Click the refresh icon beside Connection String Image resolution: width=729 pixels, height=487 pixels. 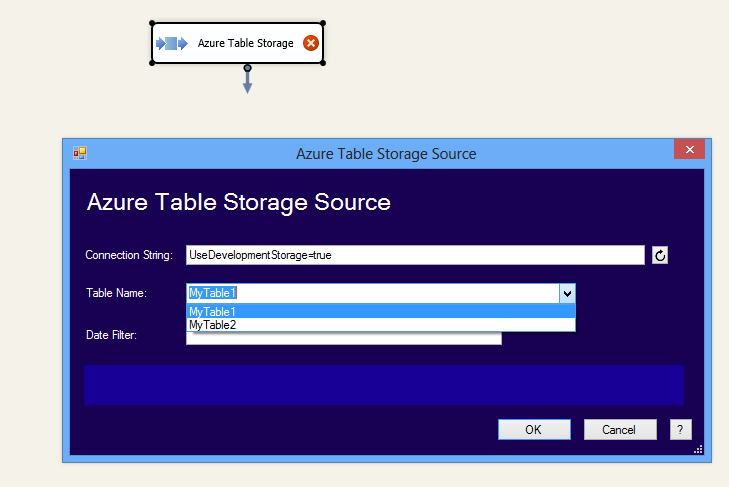click(x=660, y=255)
